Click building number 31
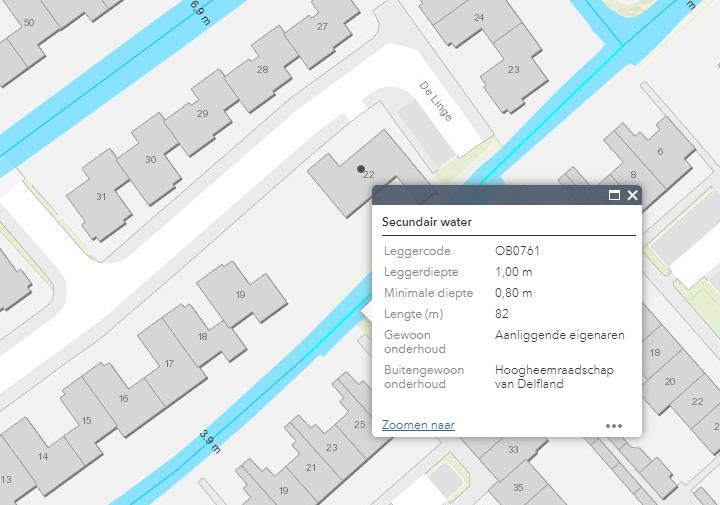 (x=101, y=197)
